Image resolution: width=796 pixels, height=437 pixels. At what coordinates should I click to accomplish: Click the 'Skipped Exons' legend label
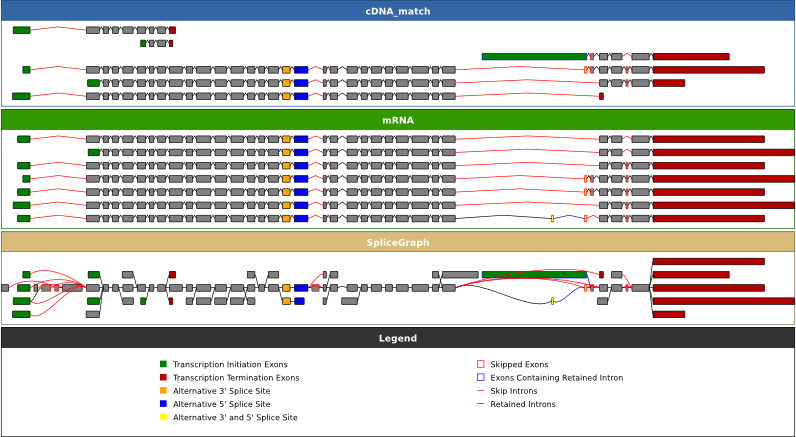(x=518, y=365)
